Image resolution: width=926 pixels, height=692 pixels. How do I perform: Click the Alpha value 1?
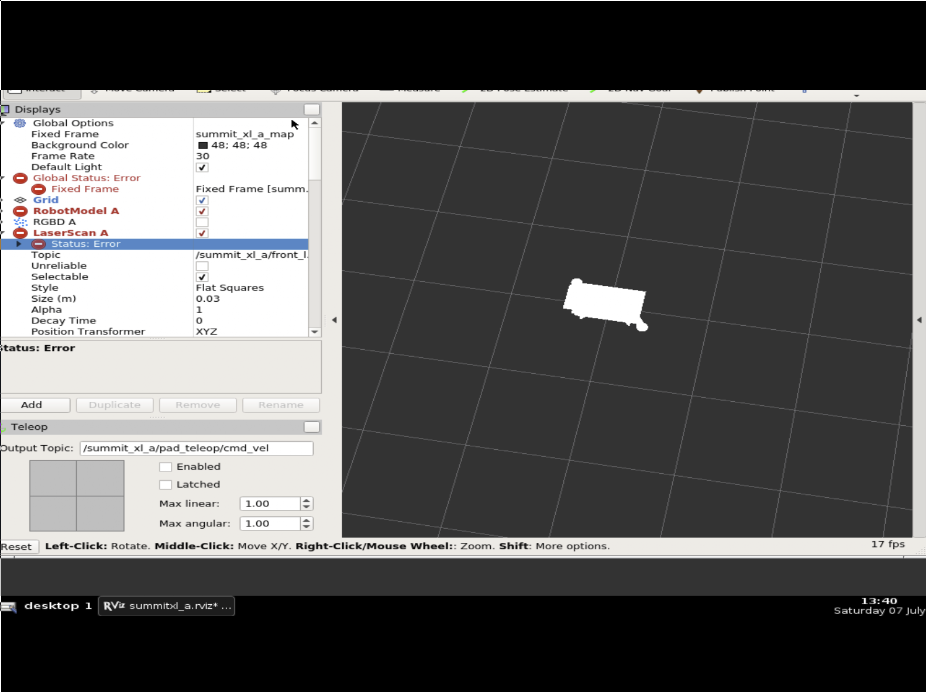(199, 309)
